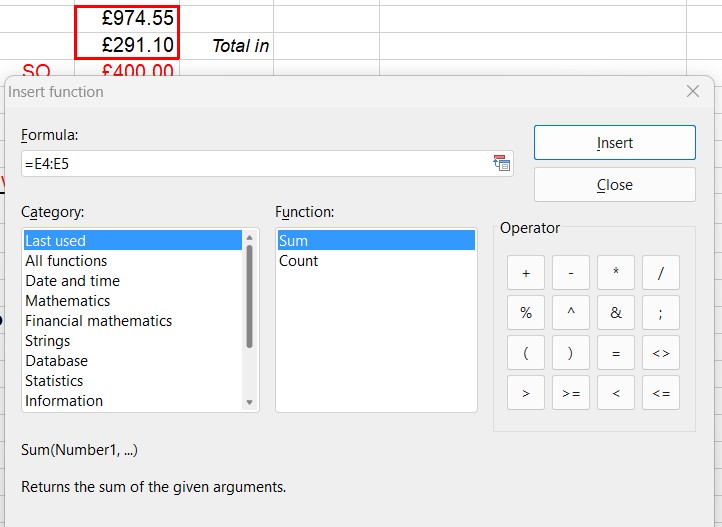
Task: Click the greater-than-or-equal operator button
Action: [x=571, y=393]
